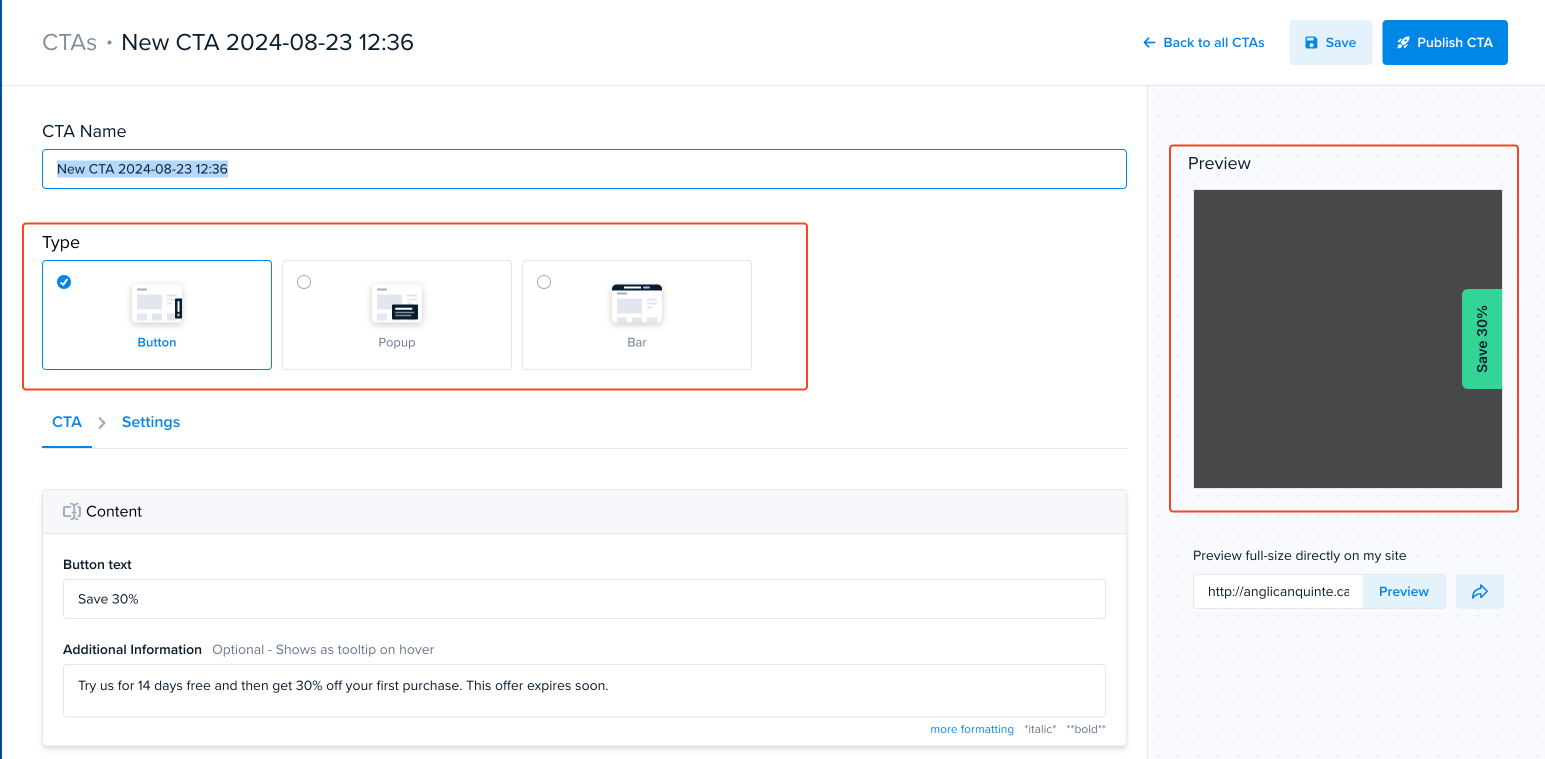Select the Button type illustration icon

(x=157, y=303)
